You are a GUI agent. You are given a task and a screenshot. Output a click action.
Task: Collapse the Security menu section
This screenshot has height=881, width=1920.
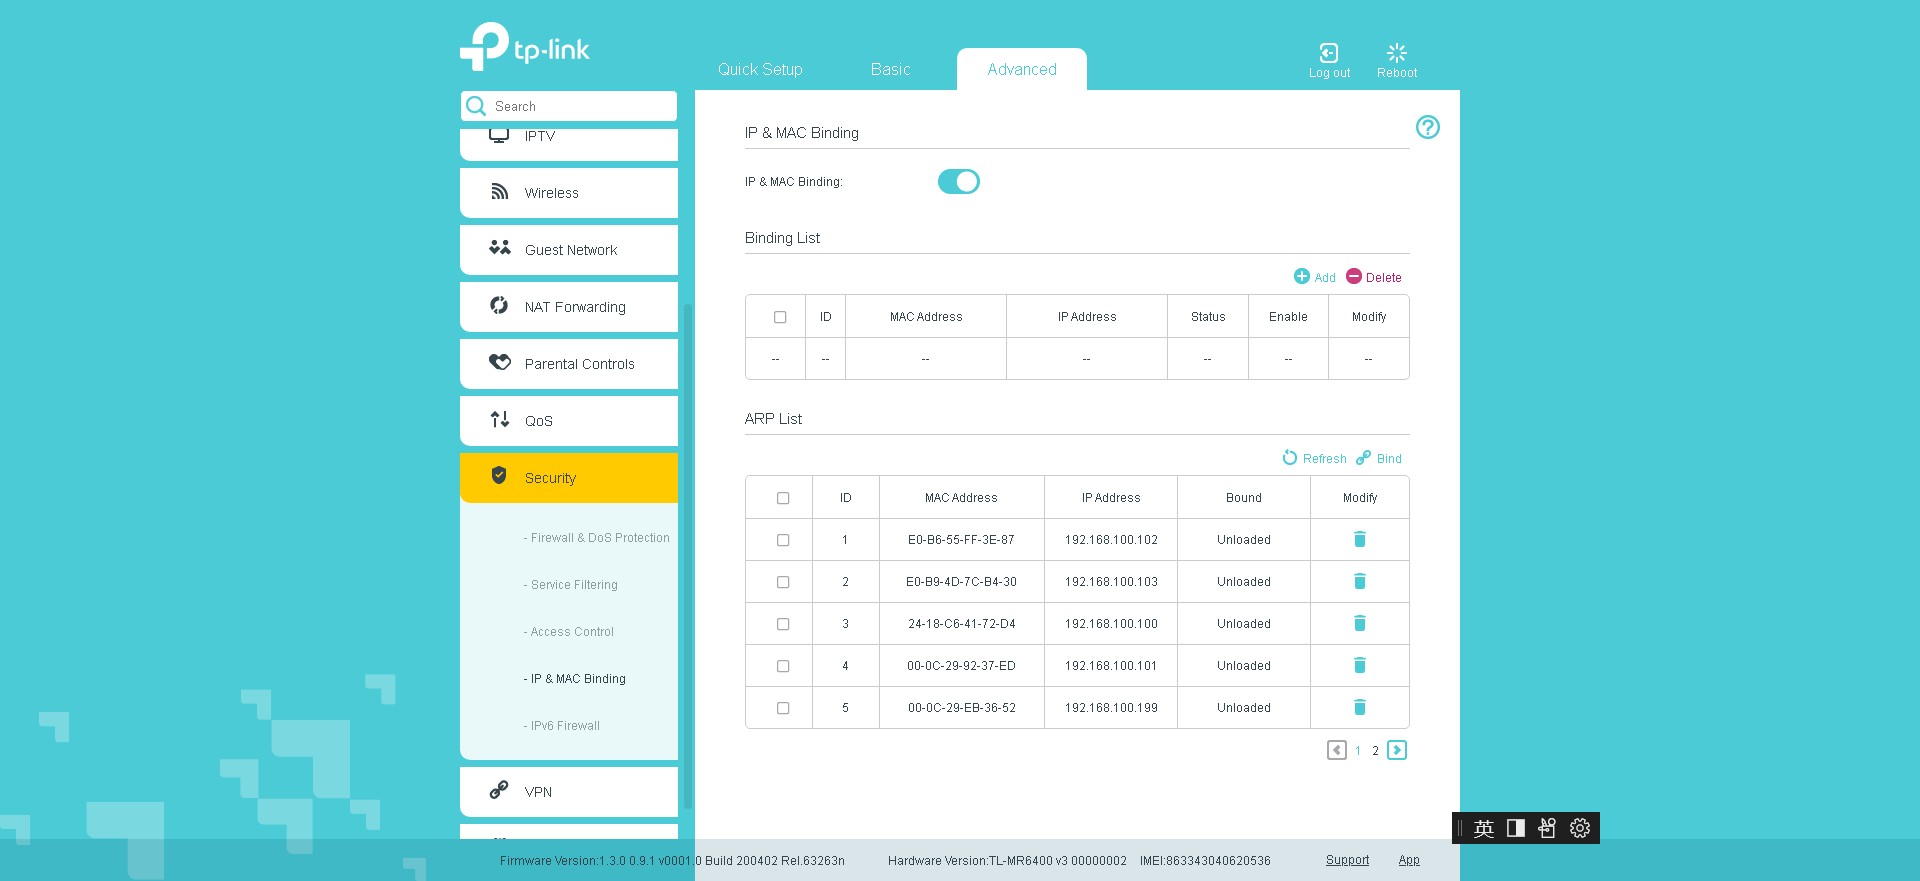[x=569, y=478]
